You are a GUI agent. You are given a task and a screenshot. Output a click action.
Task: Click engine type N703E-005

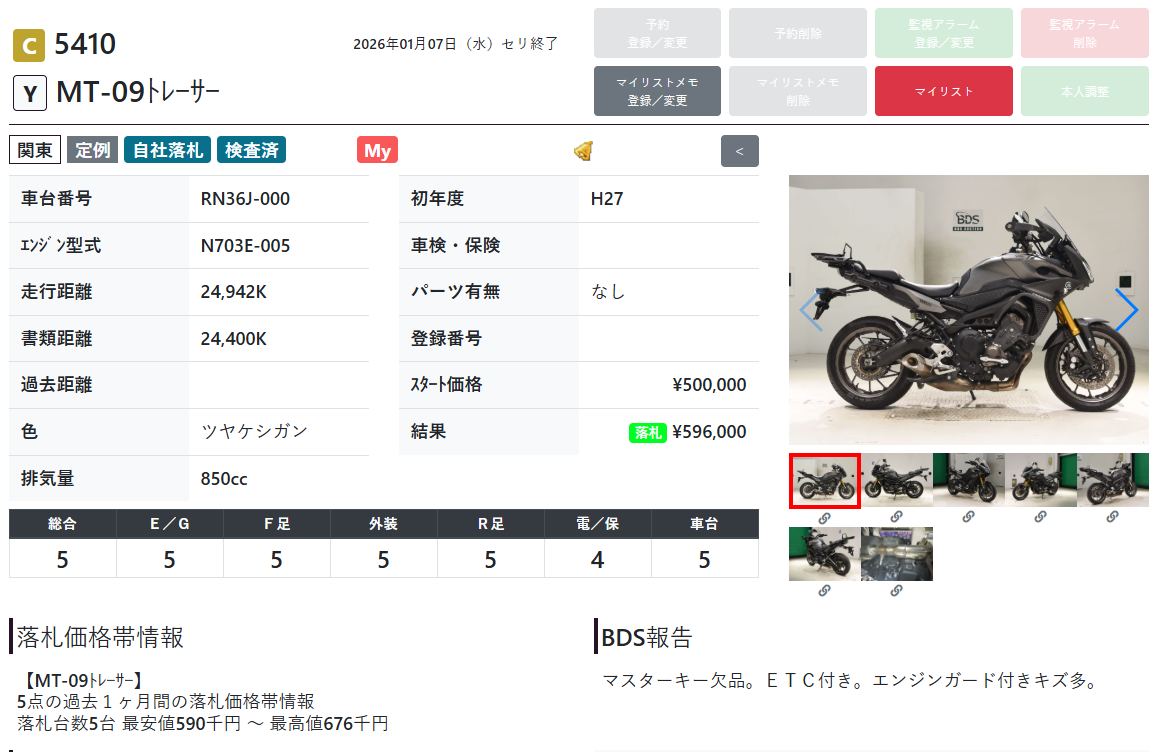(x=245, y=246)
